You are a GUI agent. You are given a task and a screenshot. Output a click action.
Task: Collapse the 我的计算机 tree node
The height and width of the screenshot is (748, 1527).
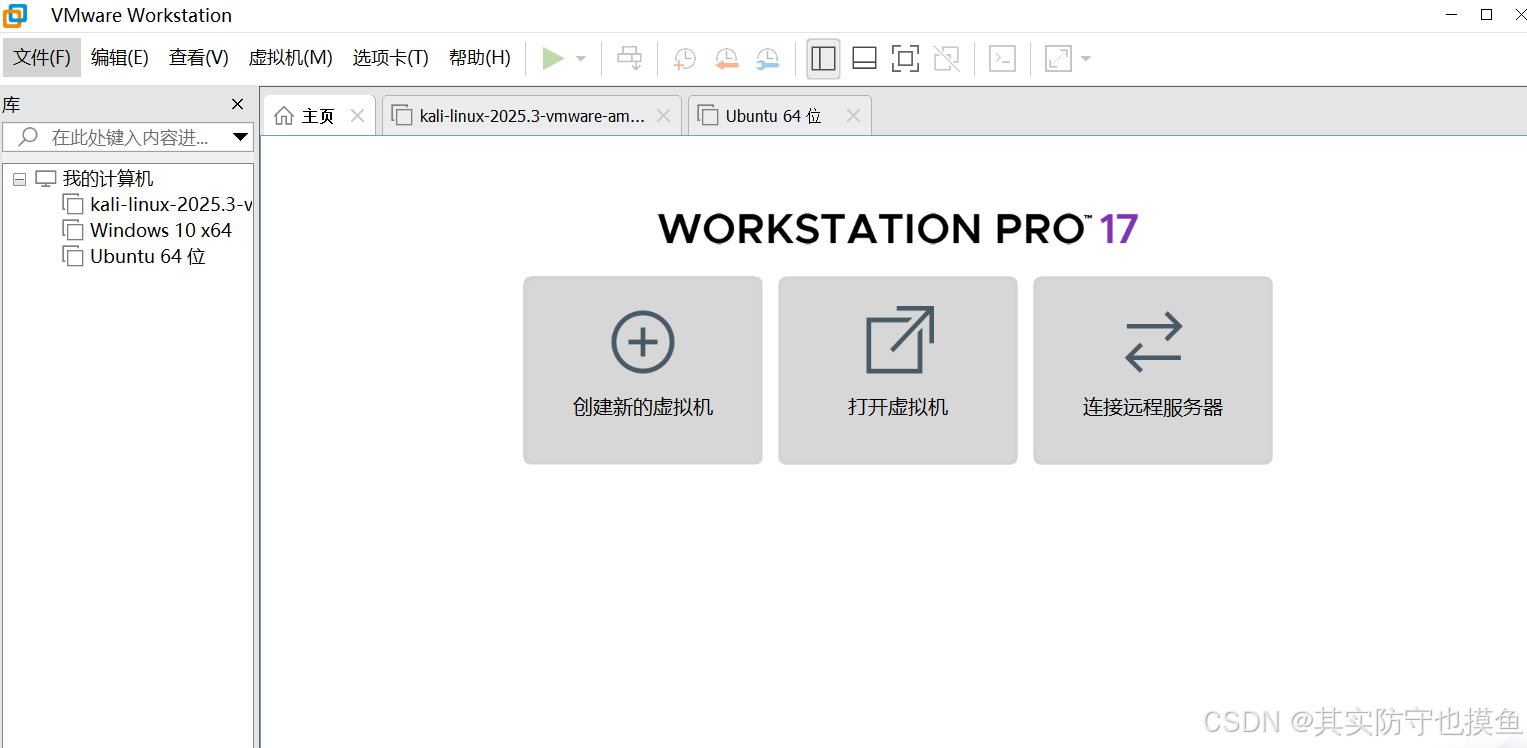(19, 179)
